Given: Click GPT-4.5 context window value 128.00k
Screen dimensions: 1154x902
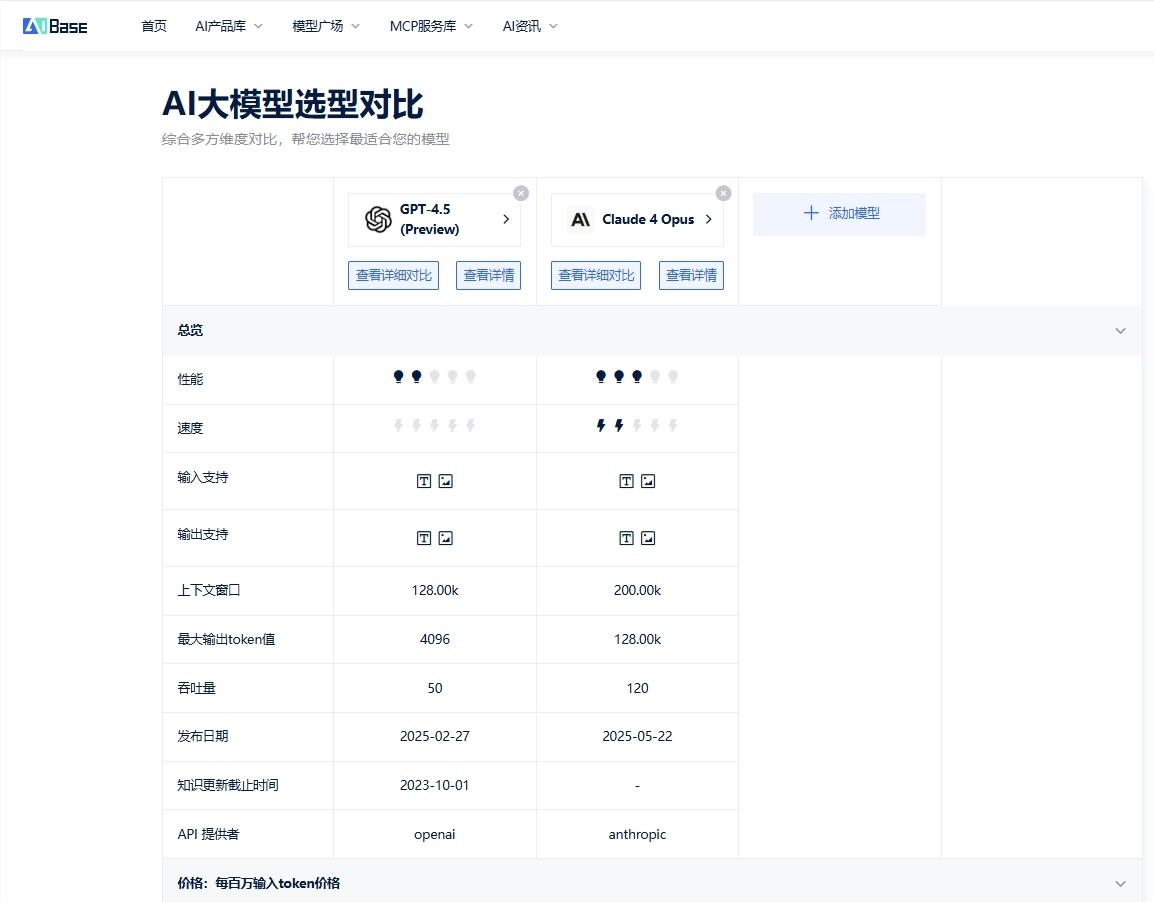Looking at the screenshot, I should click(435, 590).
